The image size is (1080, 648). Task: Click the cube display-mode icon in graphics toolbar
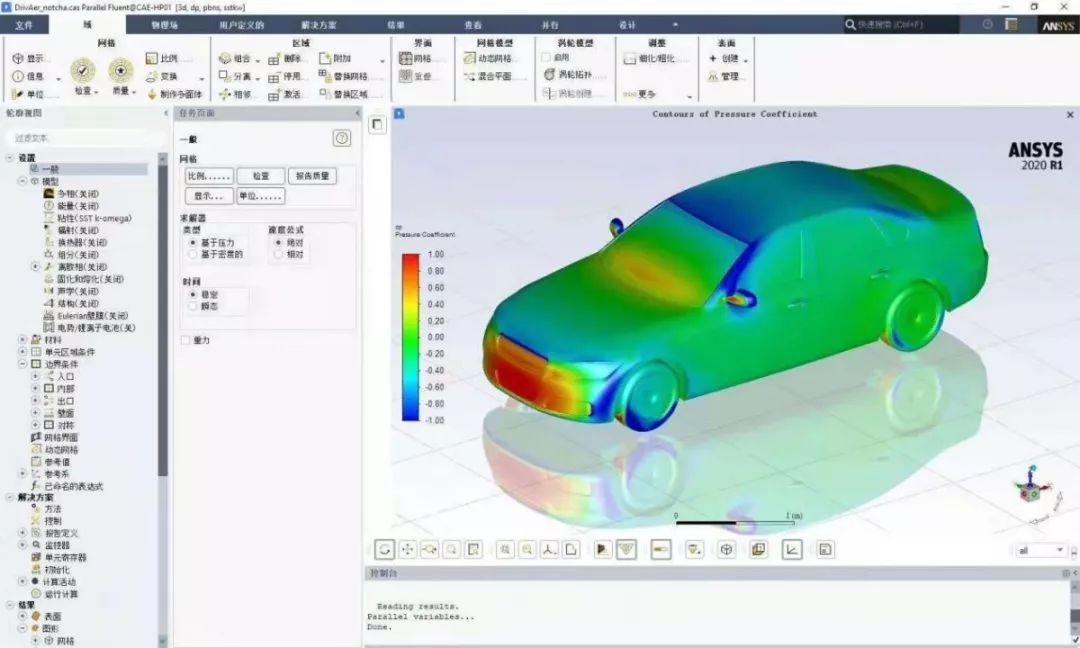click(x=727, y=549)
